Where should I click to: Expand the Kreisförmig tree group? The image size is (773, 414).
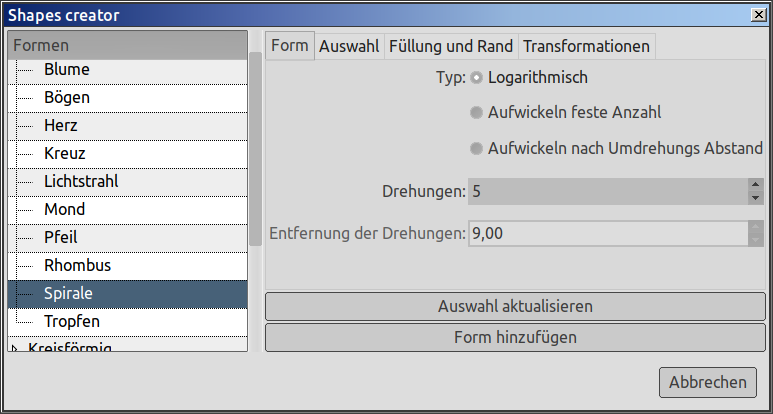point(14,348)
